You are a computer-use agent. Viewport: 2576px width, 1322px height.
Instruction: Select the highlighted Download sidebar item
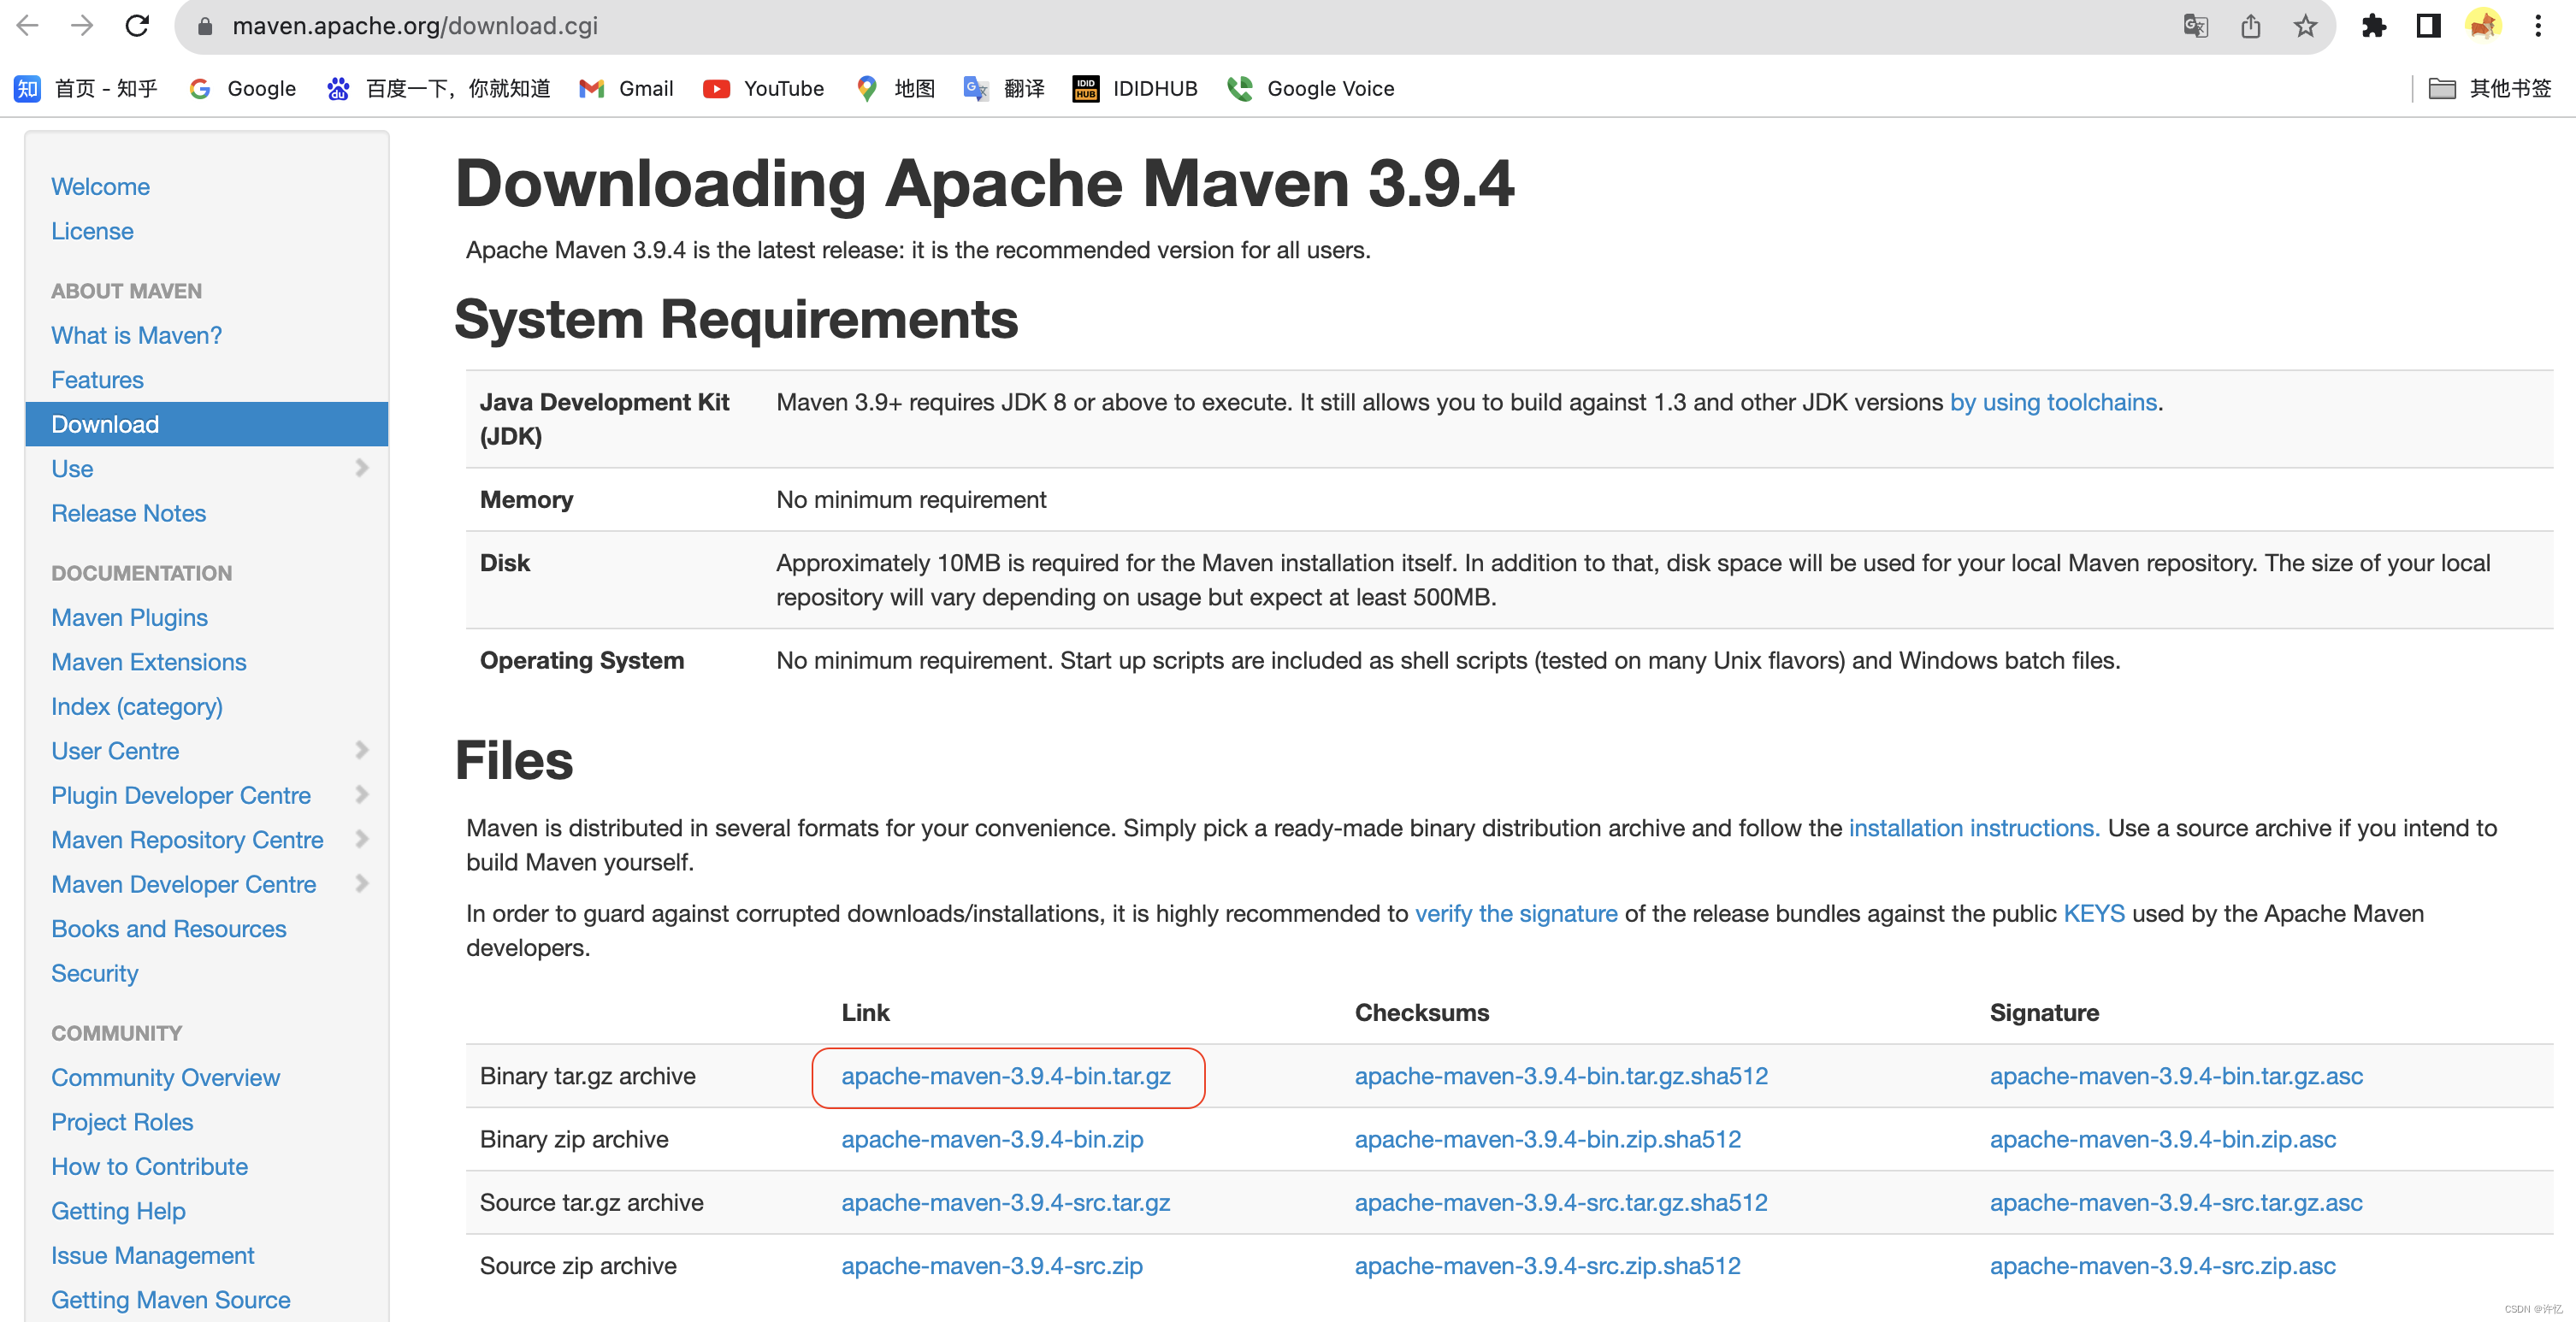(x=206, y=424)
